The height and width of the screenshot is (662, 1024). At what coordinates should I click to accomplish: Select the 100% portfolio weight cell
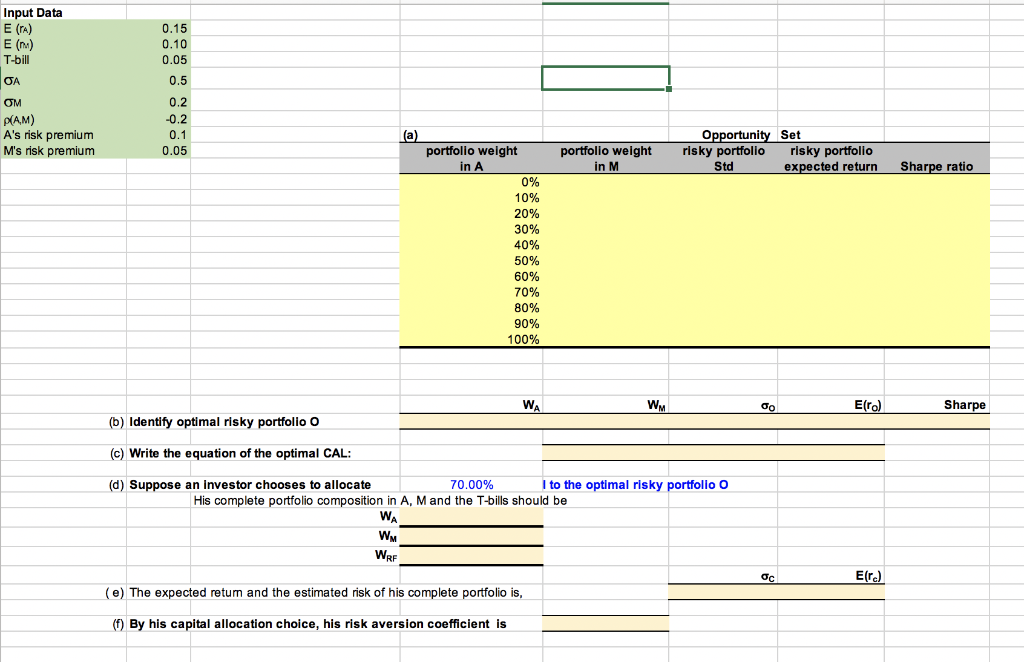470,339
